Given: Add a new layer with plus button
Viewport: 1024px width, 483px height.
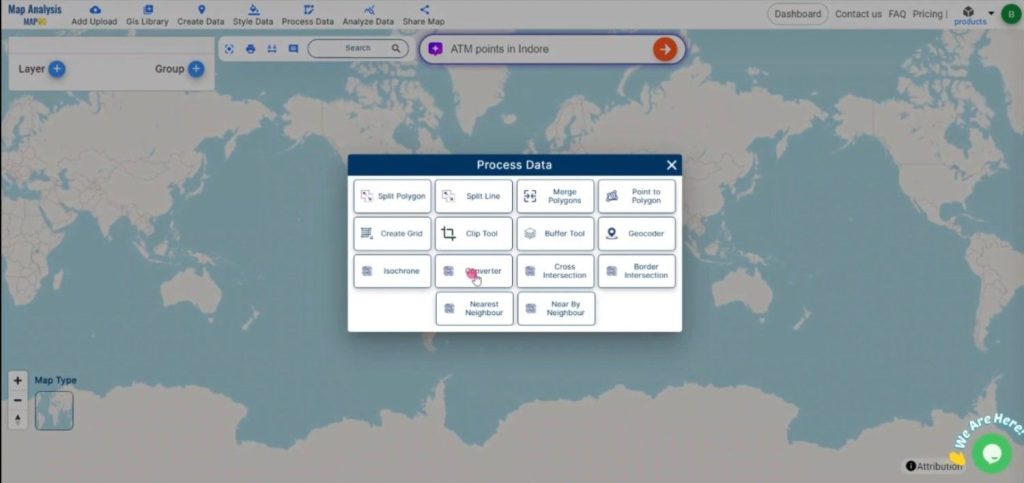Looking at the screenshot, I should [x=57, y=69].
